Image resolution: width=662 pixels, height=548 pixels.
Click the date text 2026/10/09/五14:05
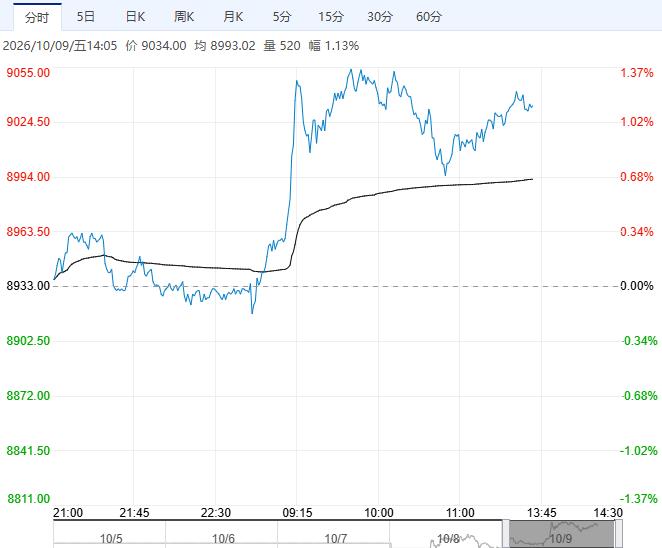click(60, 46)
